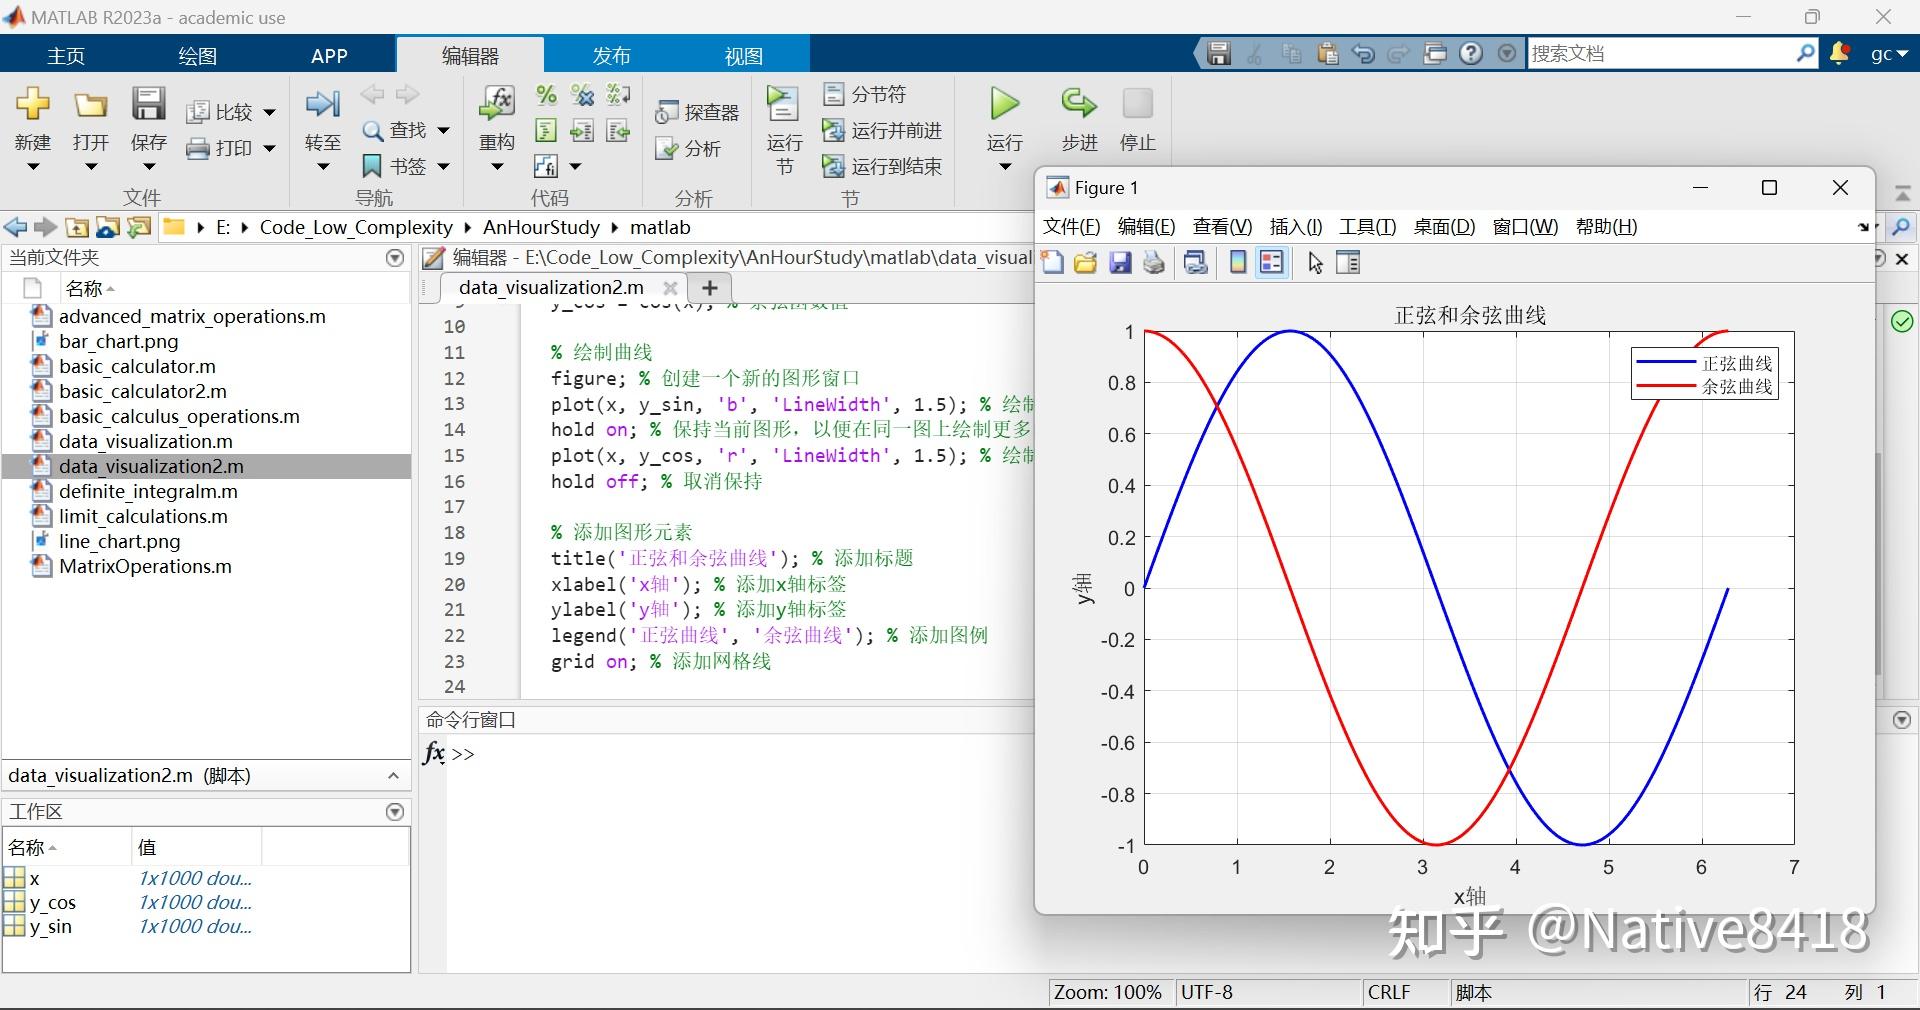Switch to the Publish (发布) ribbon tab

[x=611, y=56]
